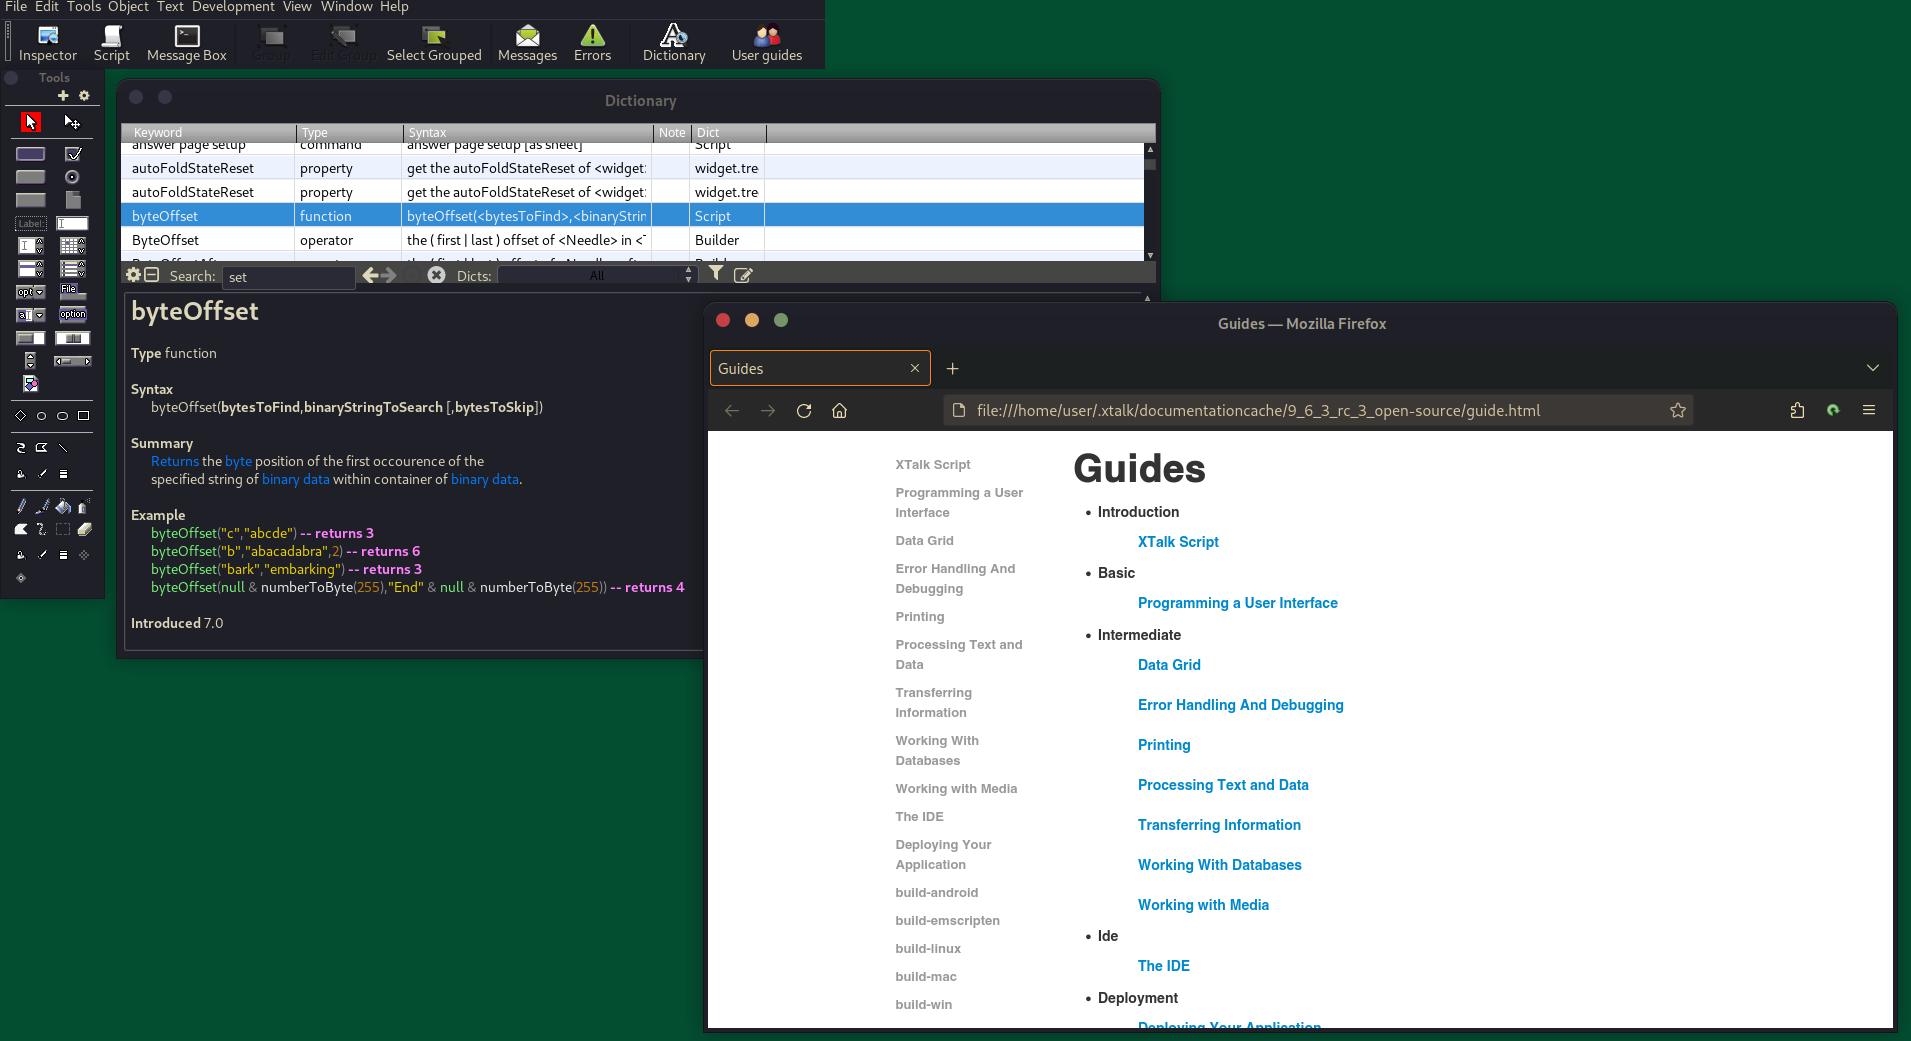The height and width of the screenshot is (1041, 1911).
Task: Select the Guides tab in Firefox
Action: (x=820, y=368)
